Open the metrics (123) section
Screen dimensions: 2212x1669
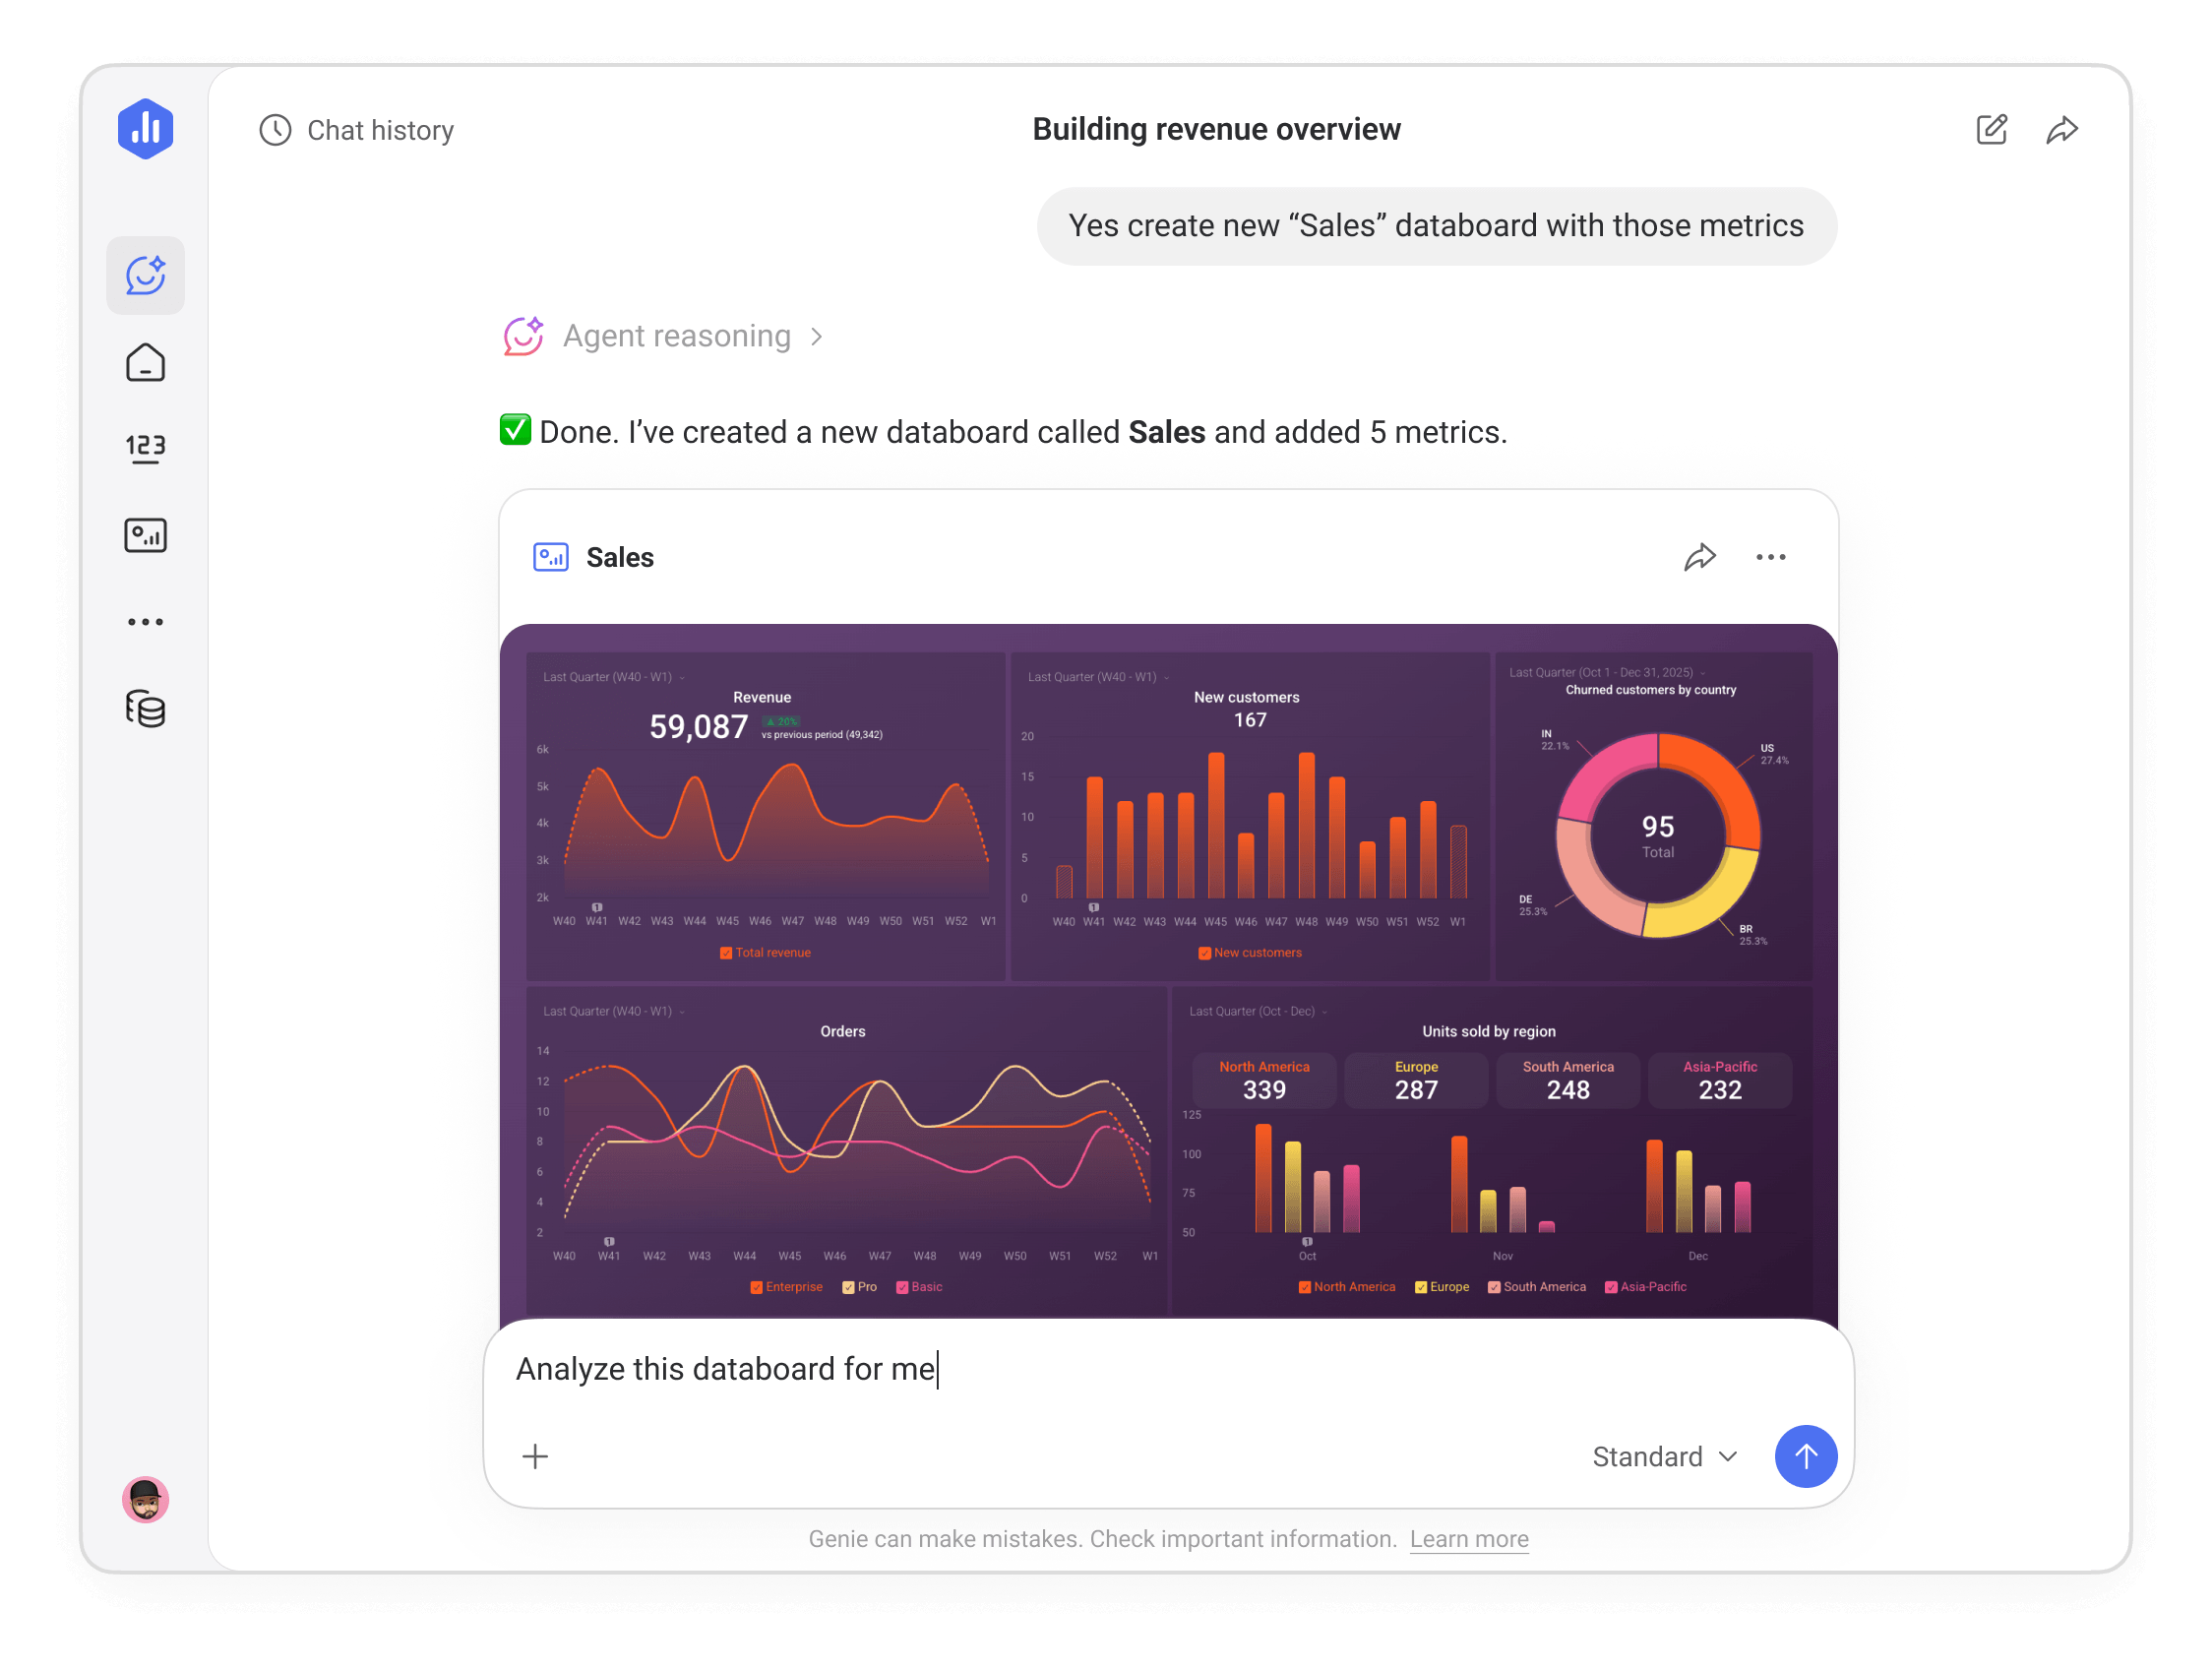[x=145, y=448]
